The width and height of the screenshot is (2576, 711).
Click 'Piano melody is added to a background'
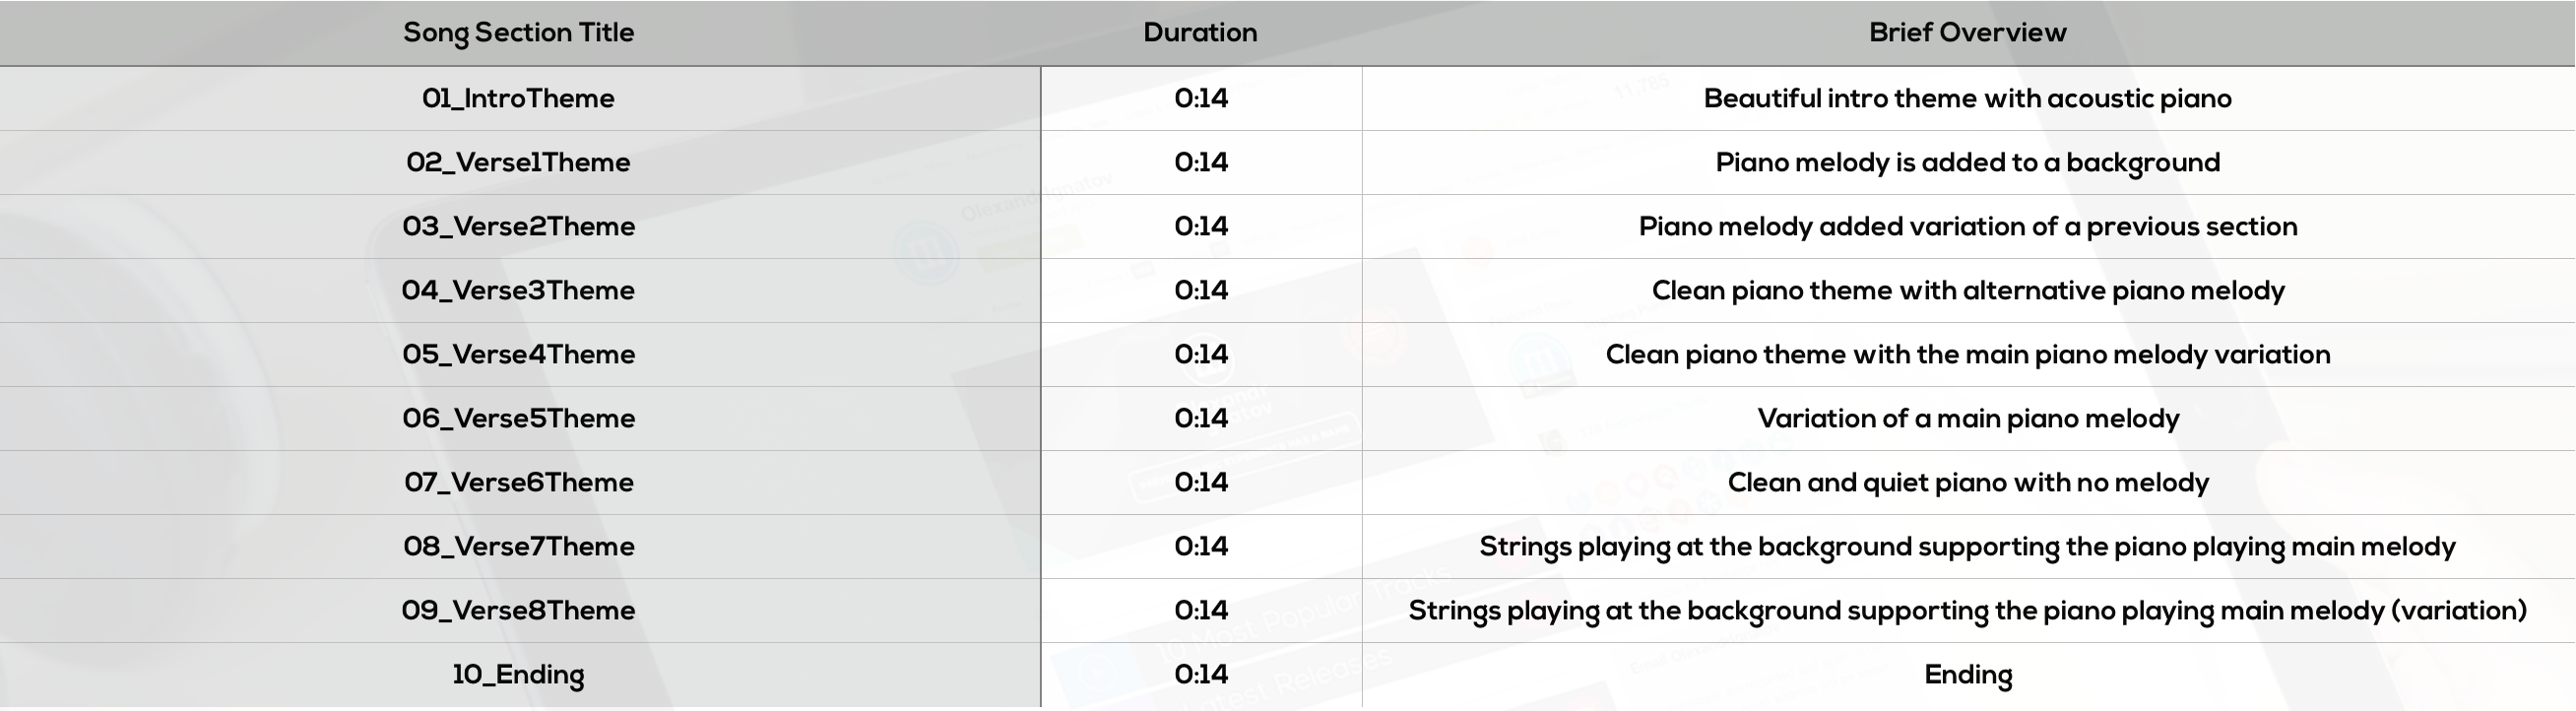tap(1967, 163)
